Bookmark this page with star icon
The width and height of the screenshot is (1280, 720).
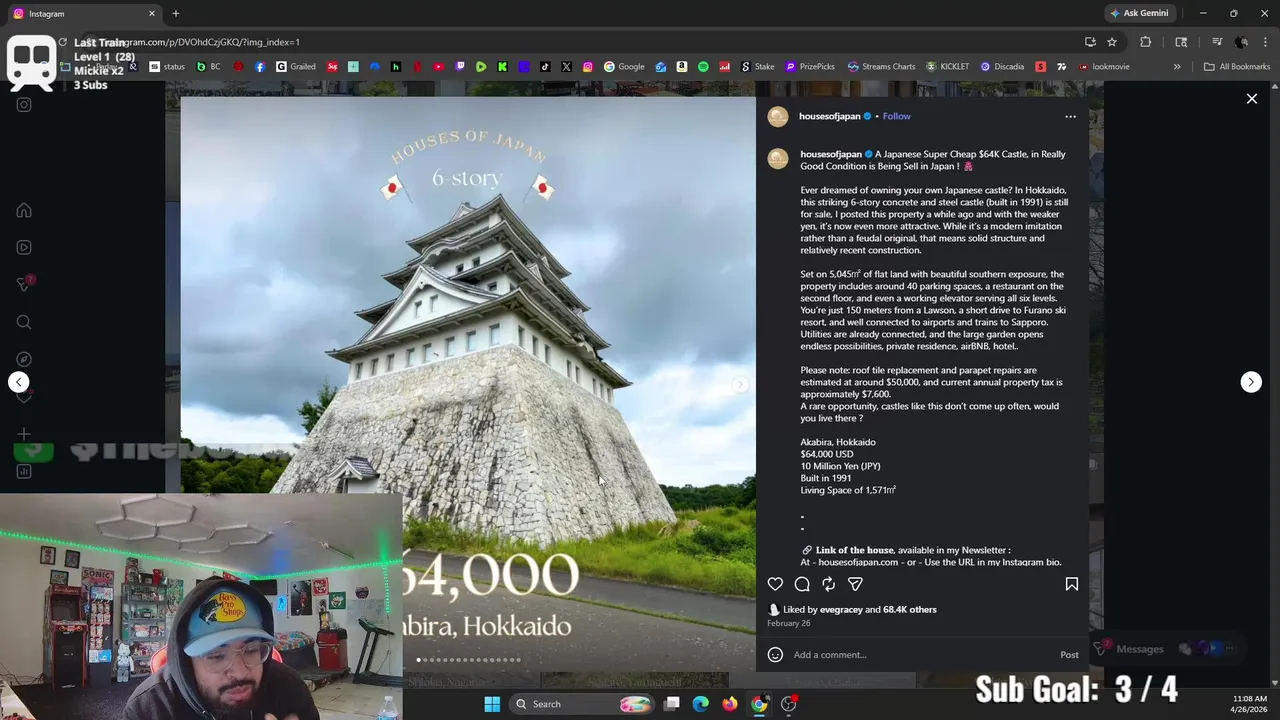[x=1112, y=42]
